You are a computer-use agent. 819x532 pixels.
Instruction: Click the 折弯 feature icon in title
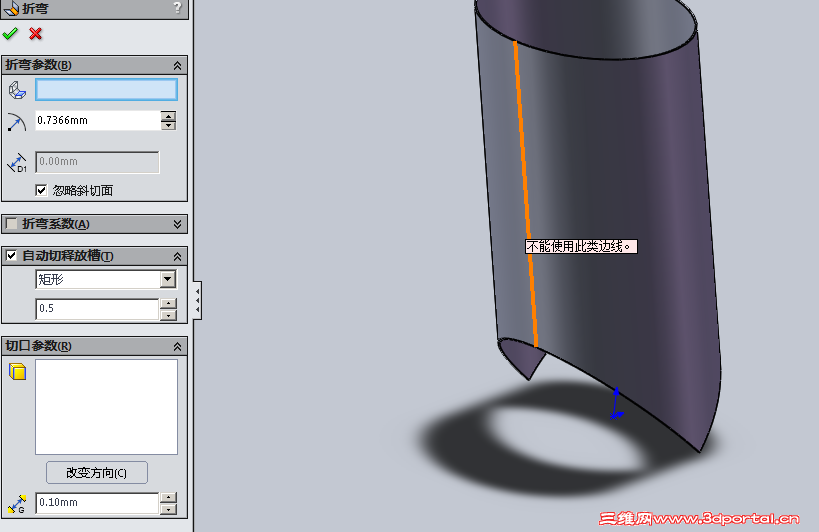(11, 8)
